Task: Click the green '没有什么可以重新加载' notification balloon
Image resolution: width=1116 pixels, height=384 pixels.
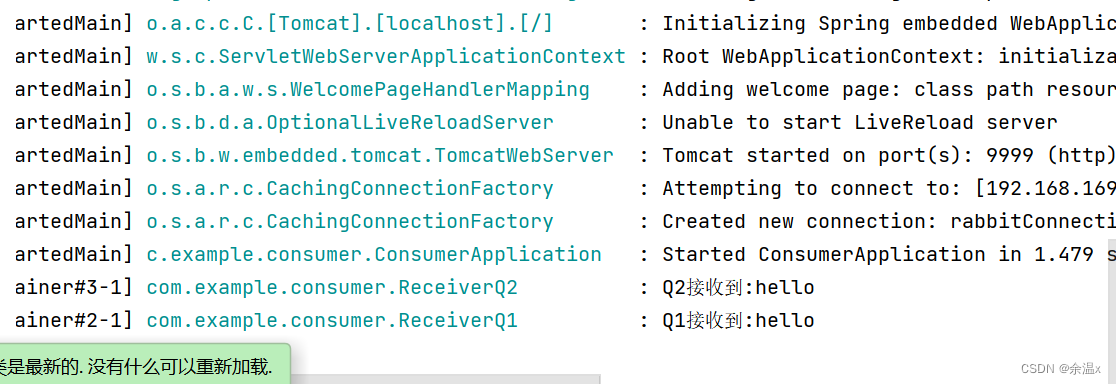Action: 144,364
